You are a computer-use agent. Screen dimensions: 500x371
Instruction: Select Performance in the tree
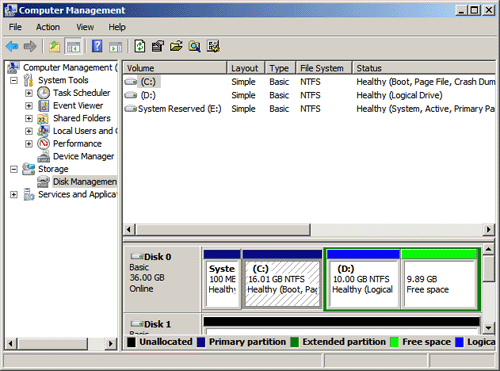pos(77,144)
